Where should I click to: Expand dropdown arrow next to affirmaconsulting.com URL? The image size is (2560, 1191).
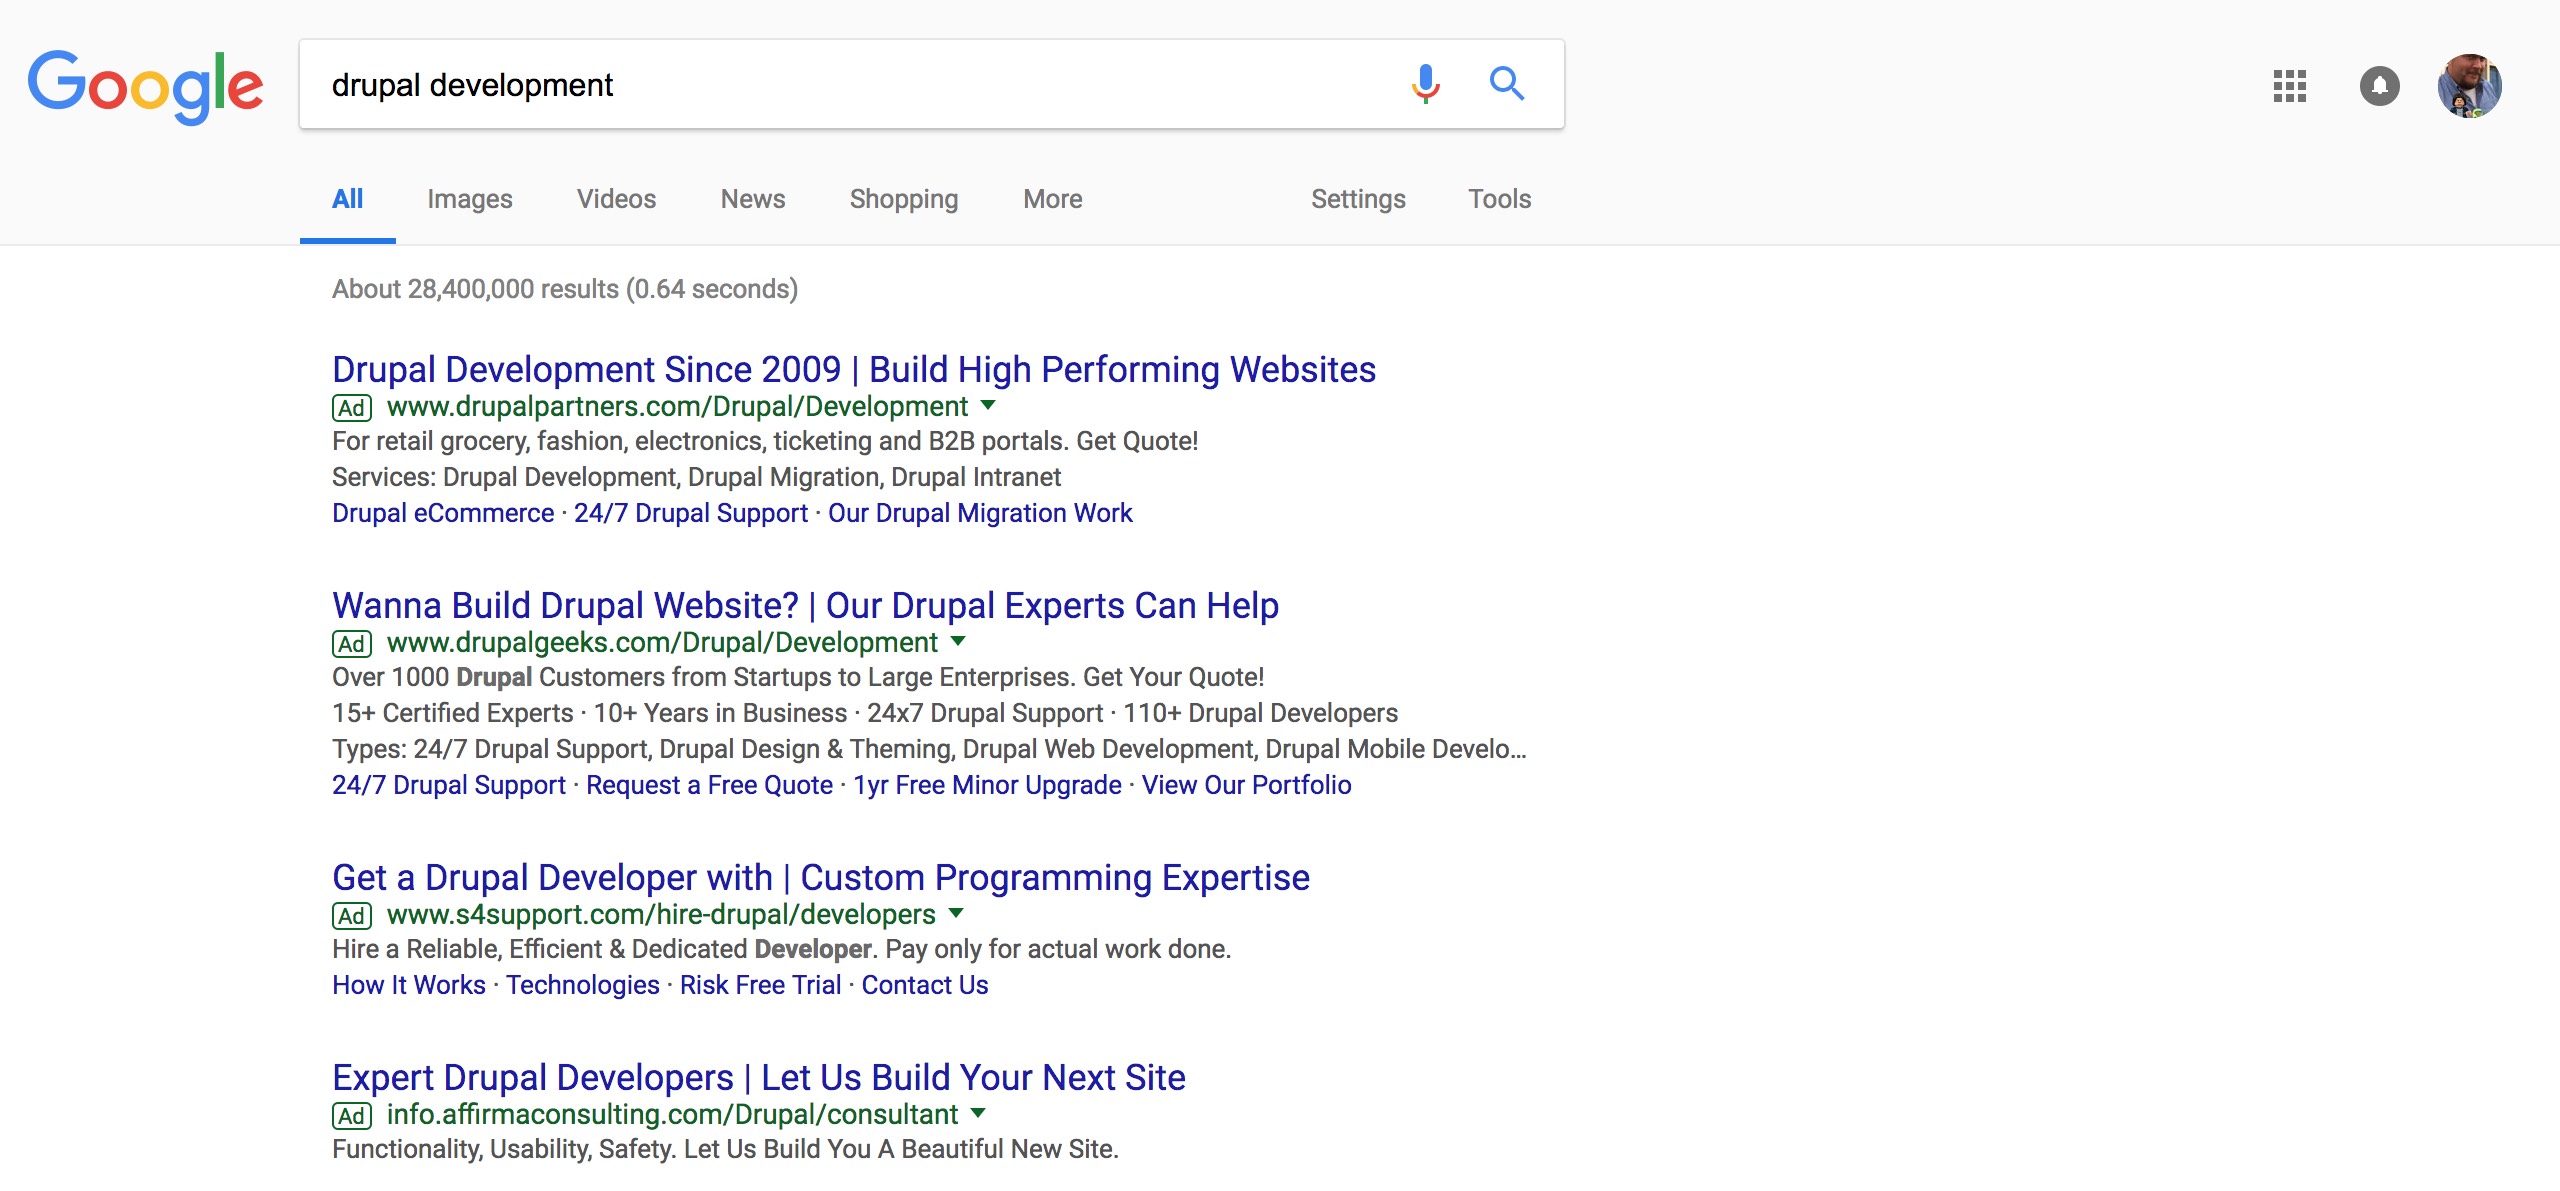979,1113
